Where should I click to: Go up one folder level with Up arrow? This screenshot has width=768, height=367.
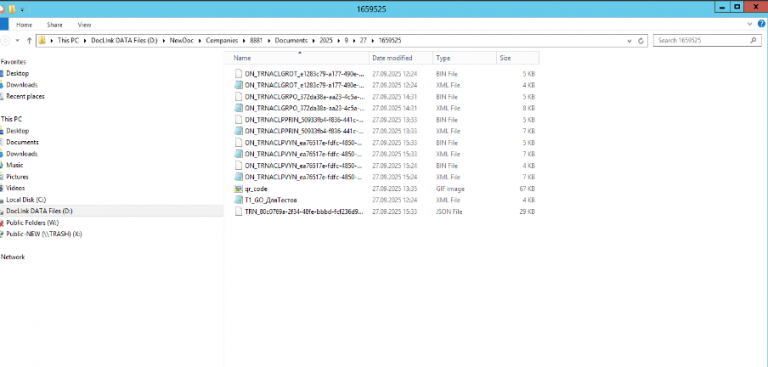point(29,41)
